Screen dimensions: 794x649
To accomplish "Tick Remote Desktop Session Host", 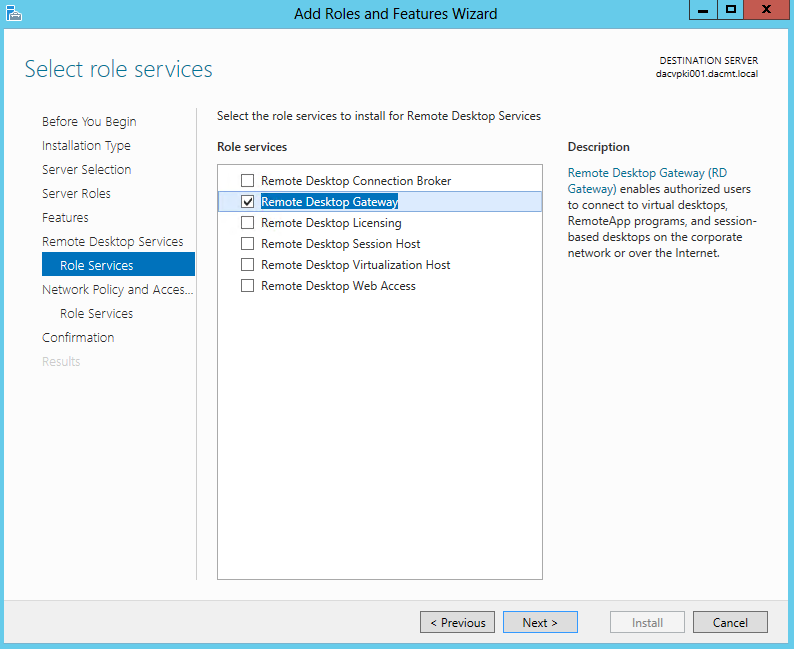I will point(247,244).
